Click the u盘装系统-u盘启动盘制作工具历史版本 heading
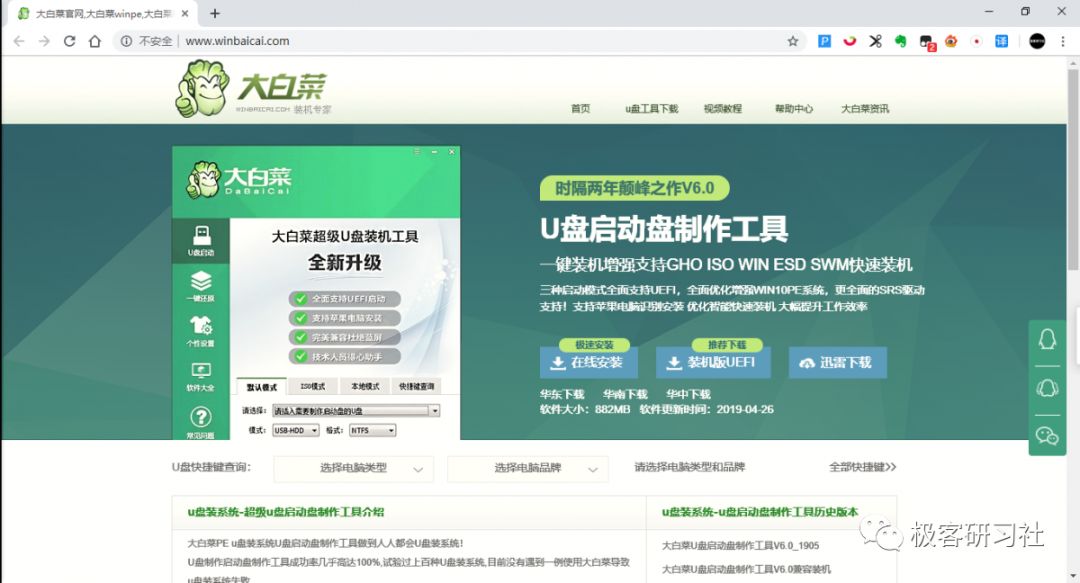Viewport: 1080px width, 583px height. point(760,512)
